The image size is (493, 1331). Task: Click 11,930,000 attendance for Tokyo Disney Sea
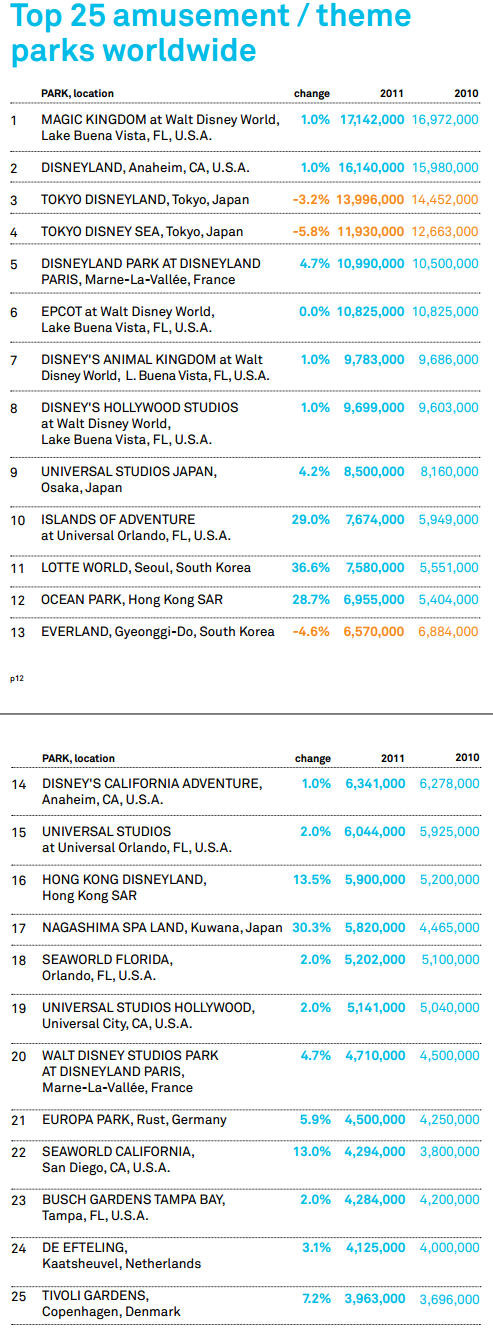pos(371,232)
